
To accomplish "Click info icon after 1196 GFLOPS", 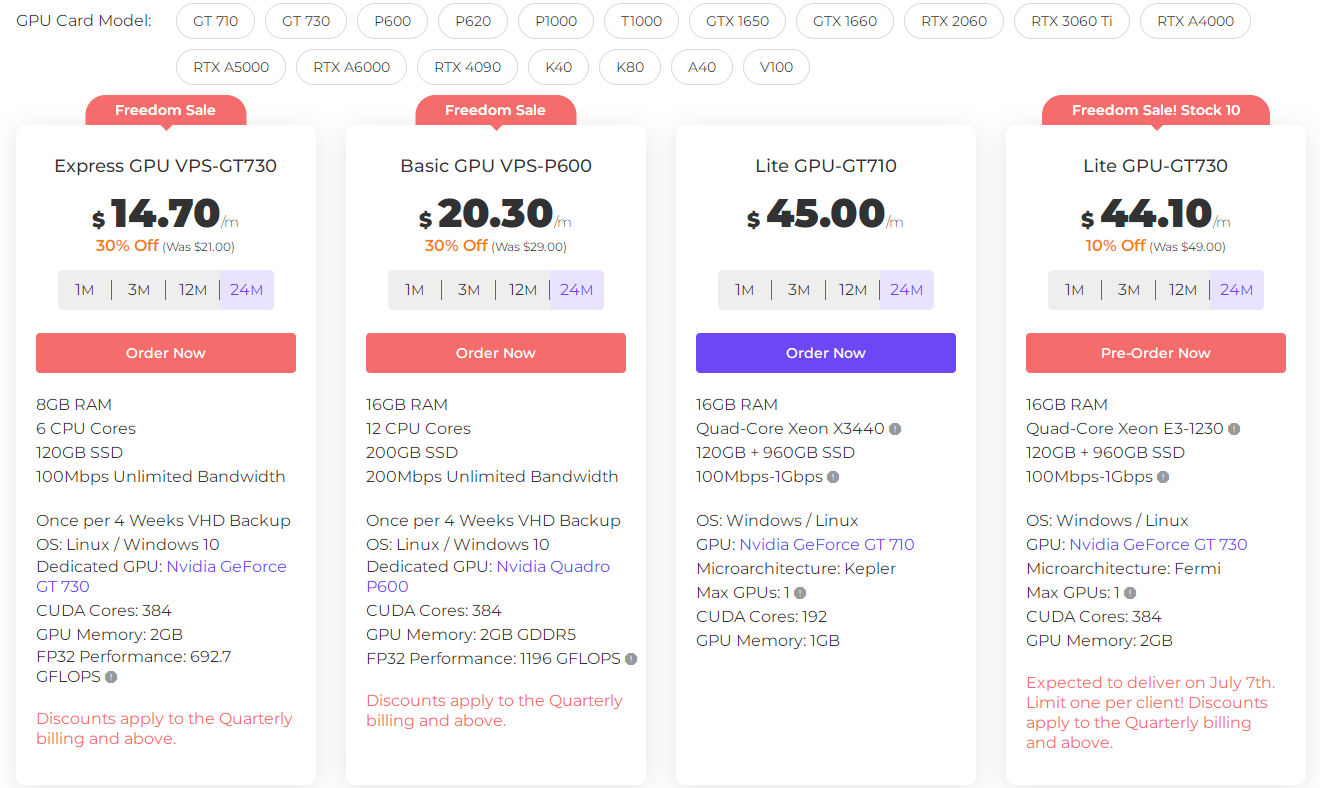I will click(631, 659).
